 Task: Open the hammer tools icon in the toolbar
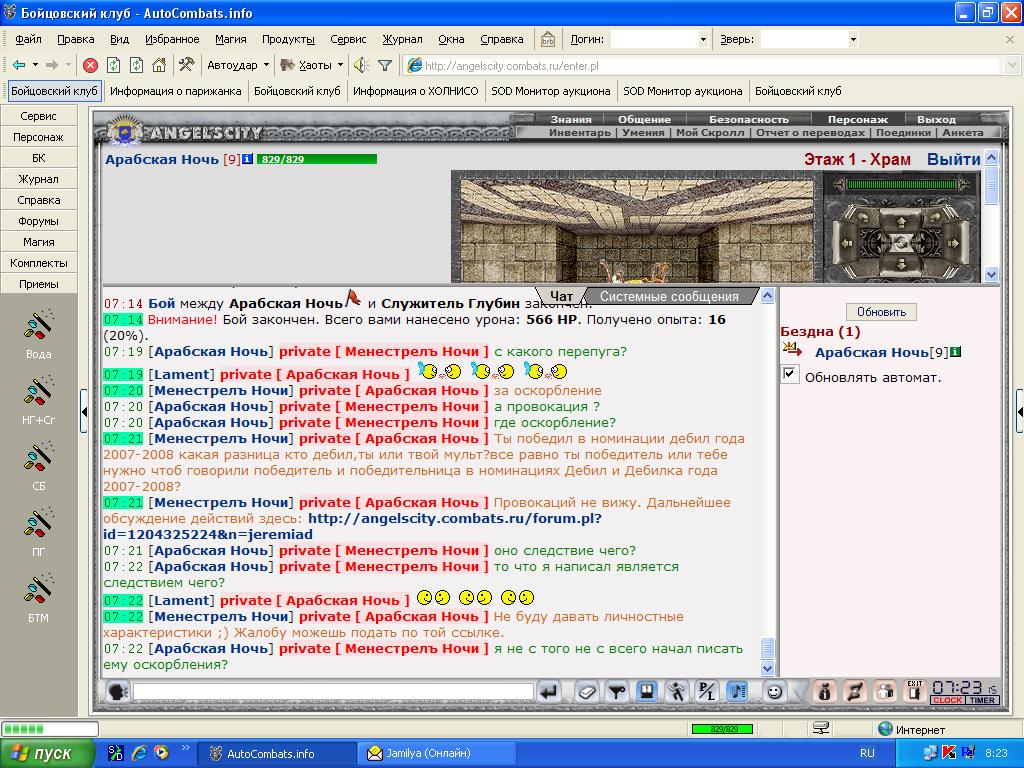pos(186,65)
